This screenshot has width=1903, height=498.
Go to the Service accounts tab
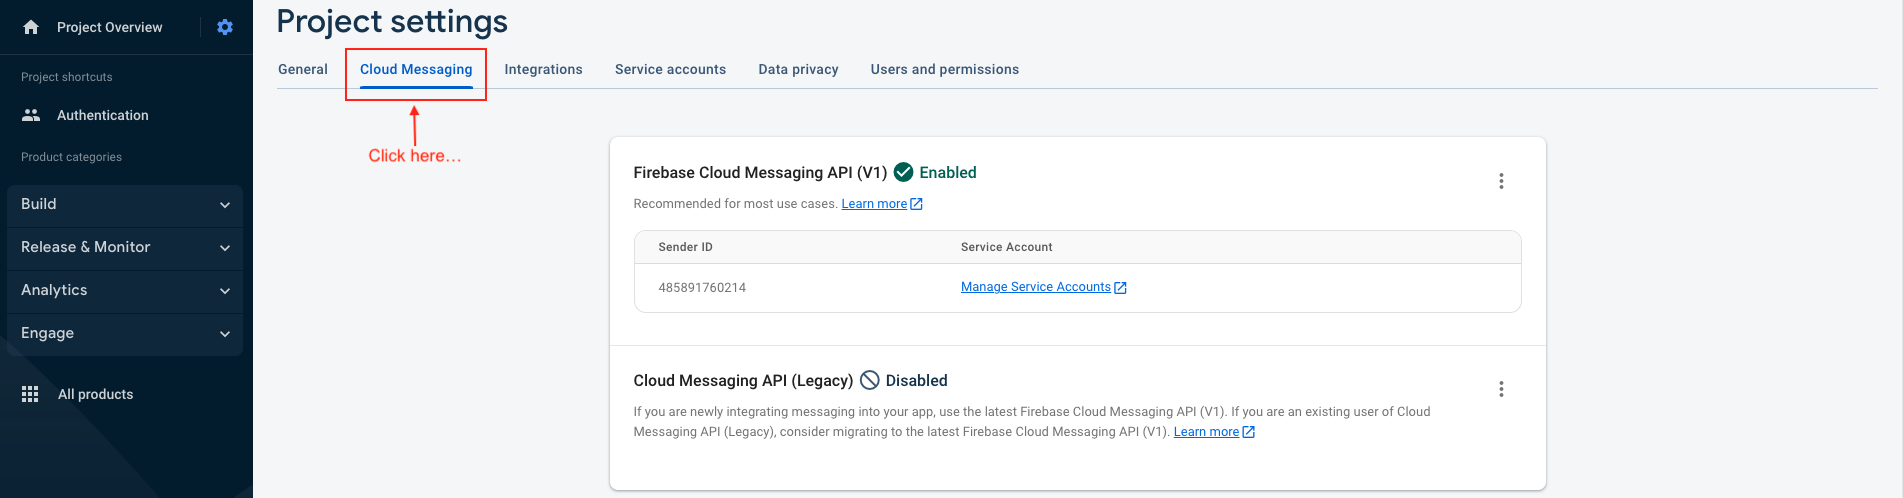point(670,69)
